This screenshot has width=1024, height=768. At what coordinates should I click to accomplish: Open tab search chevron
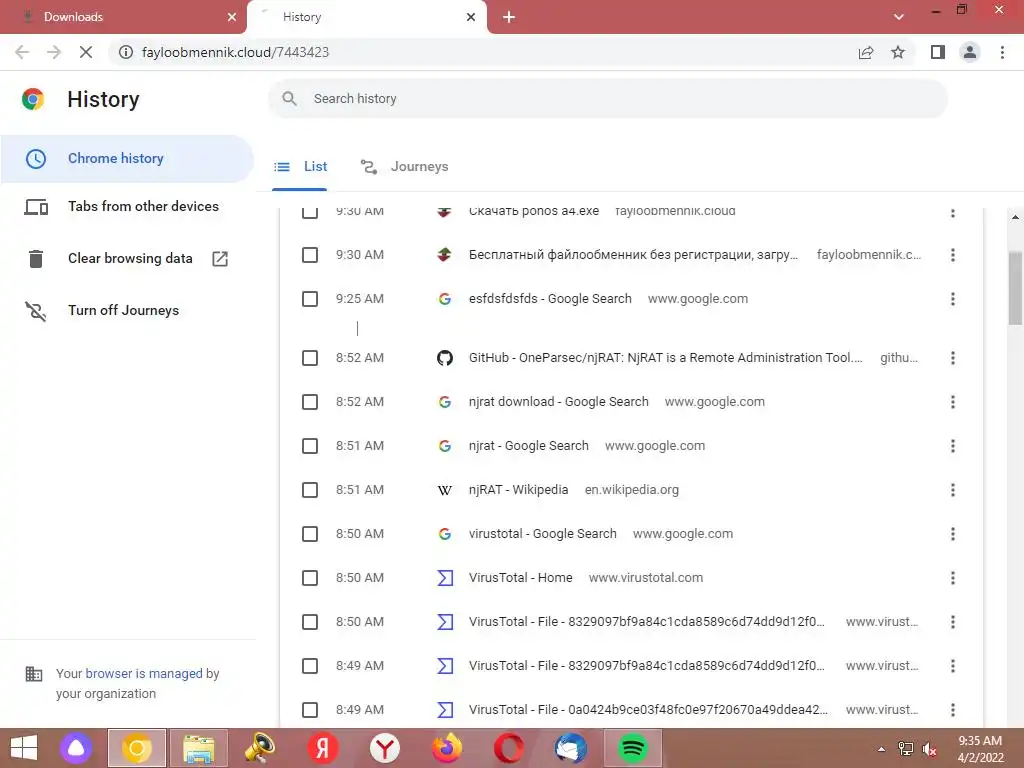pyautogui.click(x=899, y=17)
